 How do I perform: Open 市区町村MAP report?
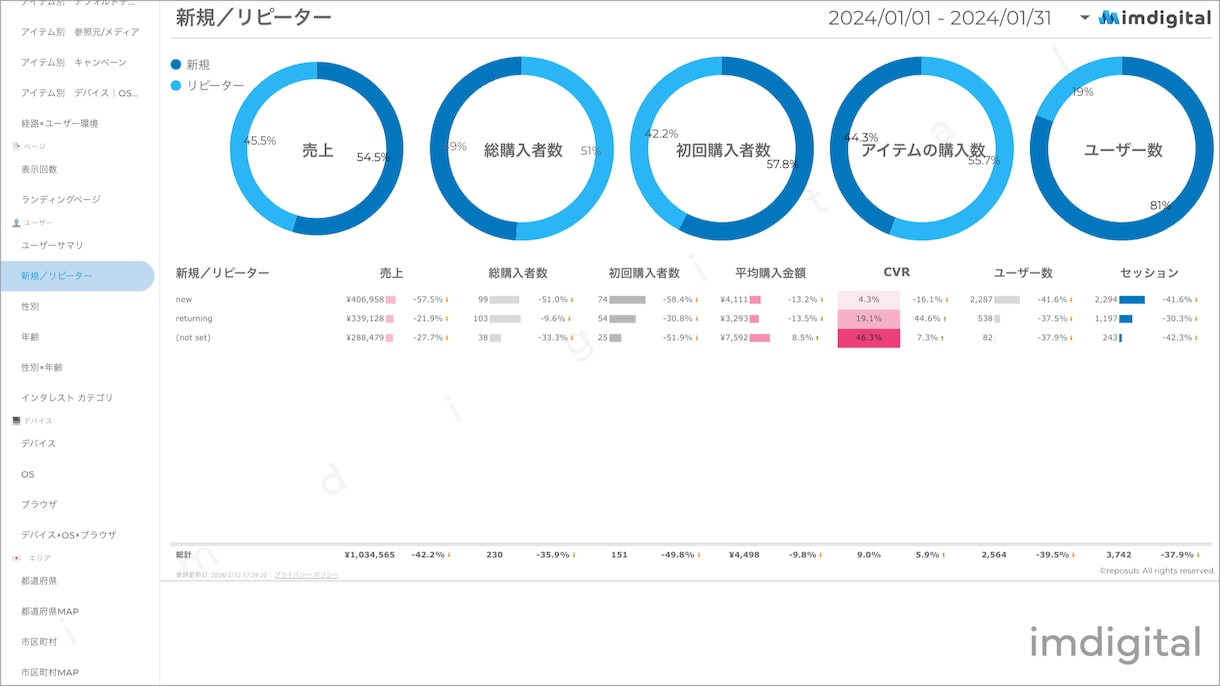[50, 672]
